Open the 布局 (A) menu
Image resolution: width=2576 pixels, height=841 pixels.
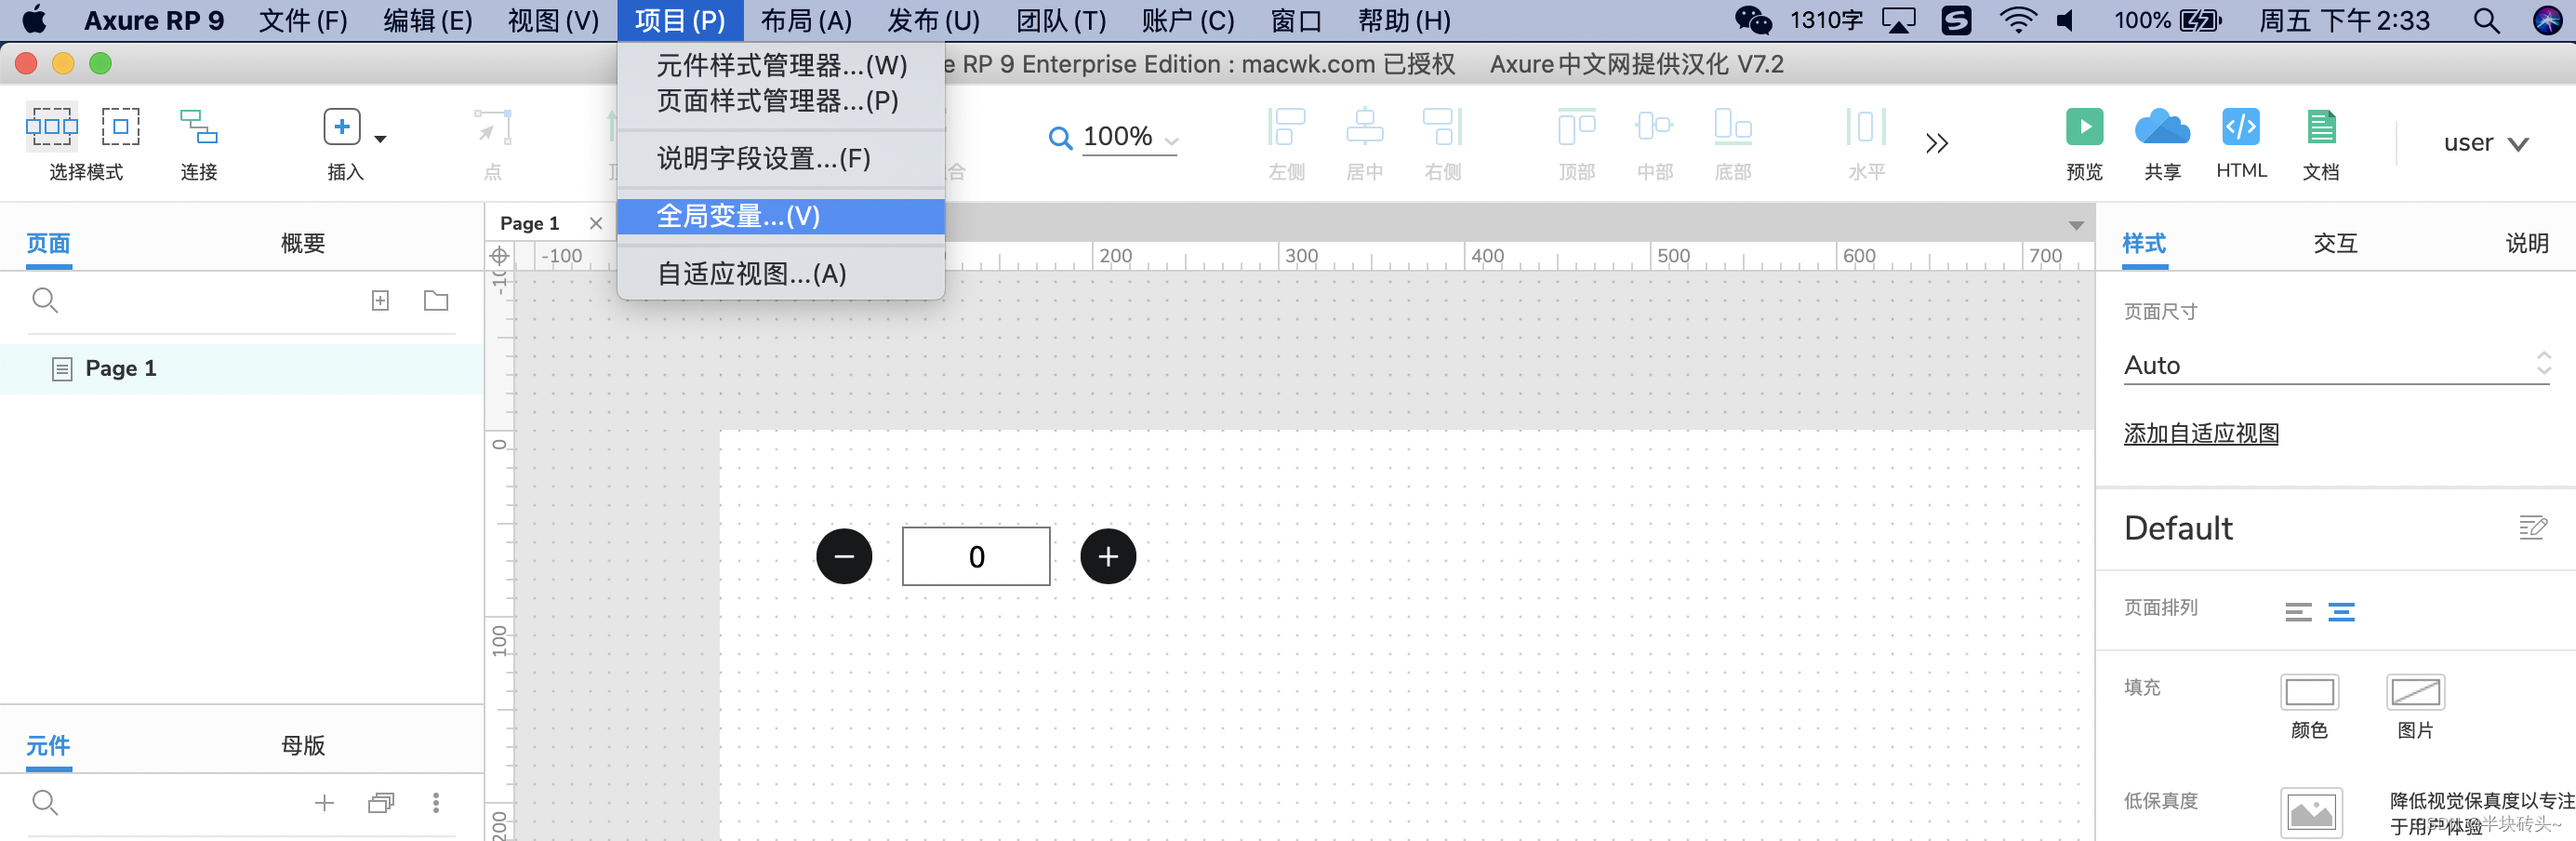coord(806,20)
